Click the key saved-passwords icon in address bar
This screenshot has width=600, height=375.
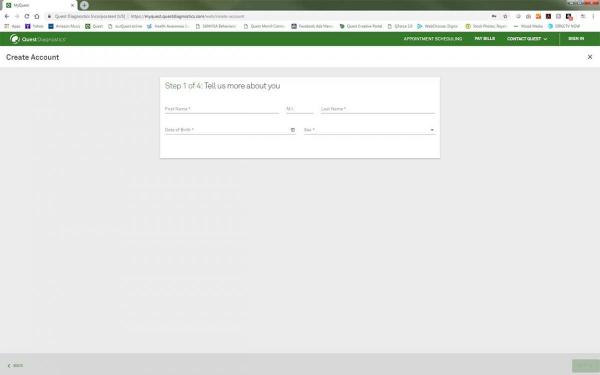pyautogui.click(x=494, y=16)
